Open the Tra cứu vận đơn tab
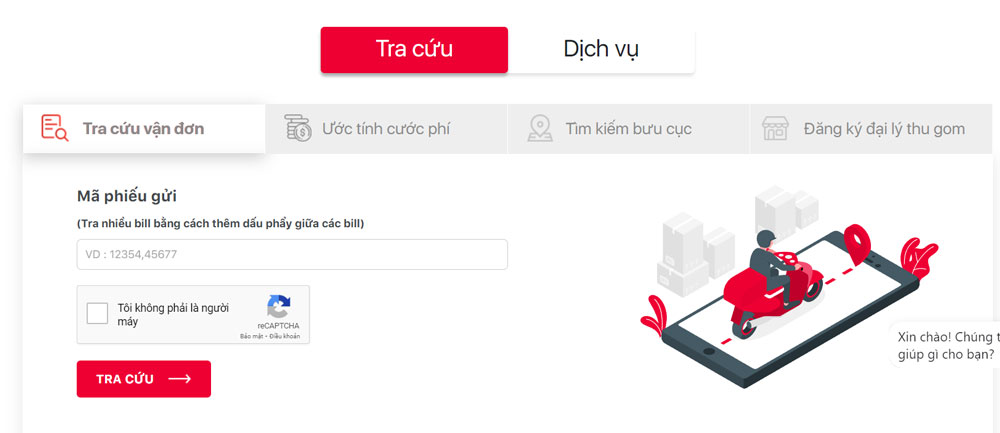 tap(144, 129)
